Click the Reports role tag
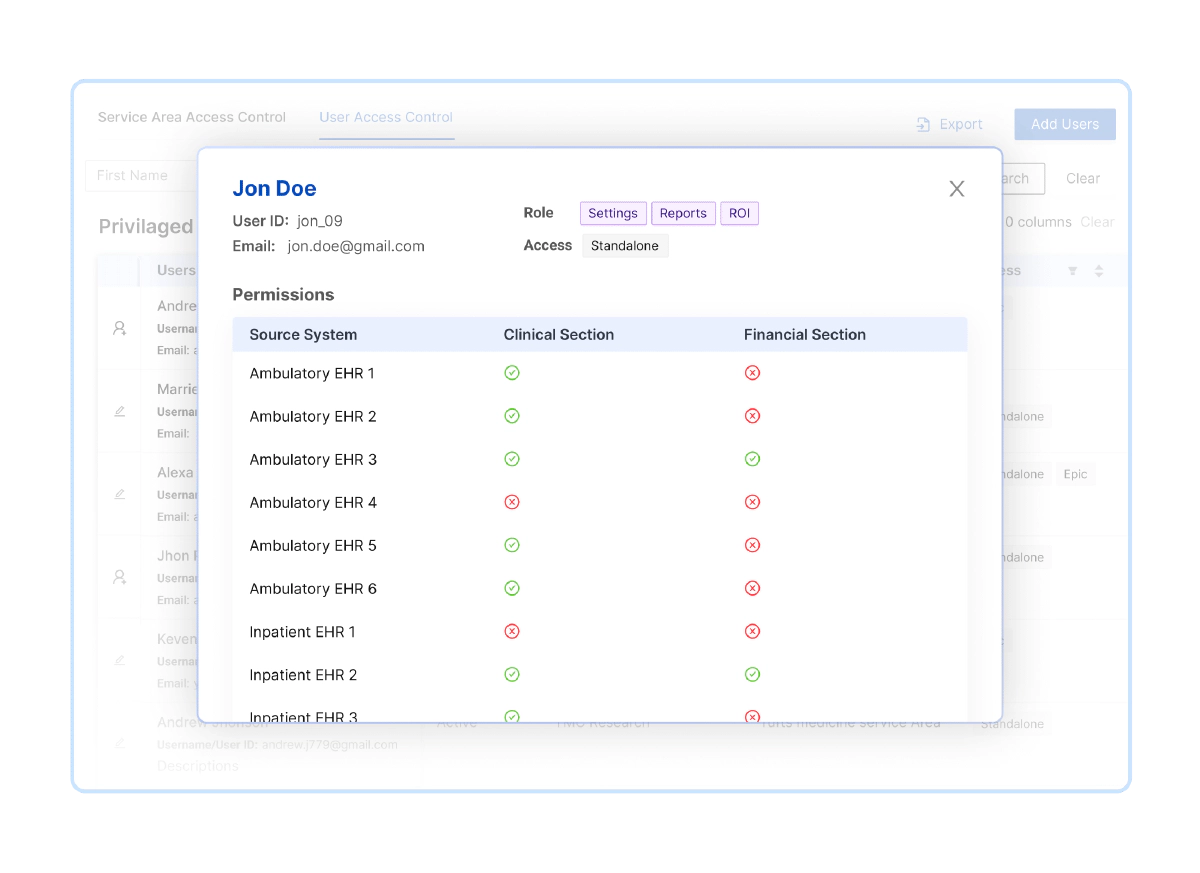1200x873 pixels. (x=683, y=213)
